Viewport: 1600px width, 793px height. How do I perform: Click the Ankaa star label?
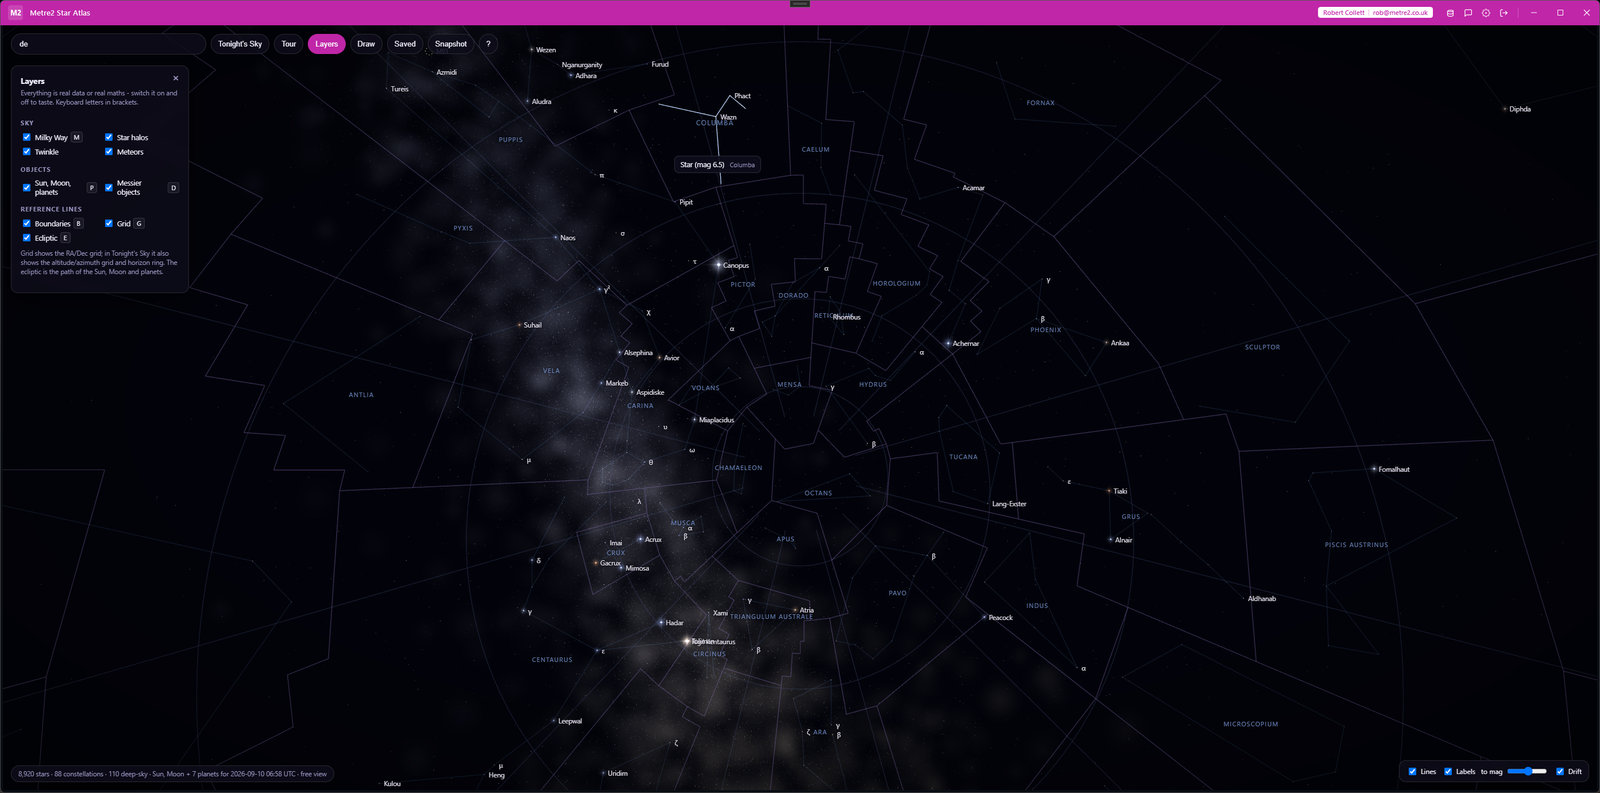coord(1120,343)
